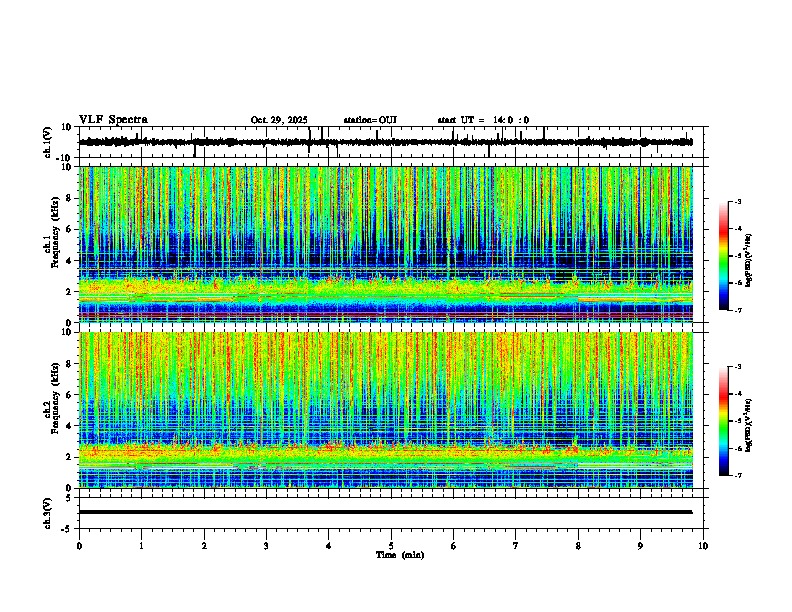
Task: Click the "8" kHz tick on ch.1 spectrogram
Action: click(70, 198)
